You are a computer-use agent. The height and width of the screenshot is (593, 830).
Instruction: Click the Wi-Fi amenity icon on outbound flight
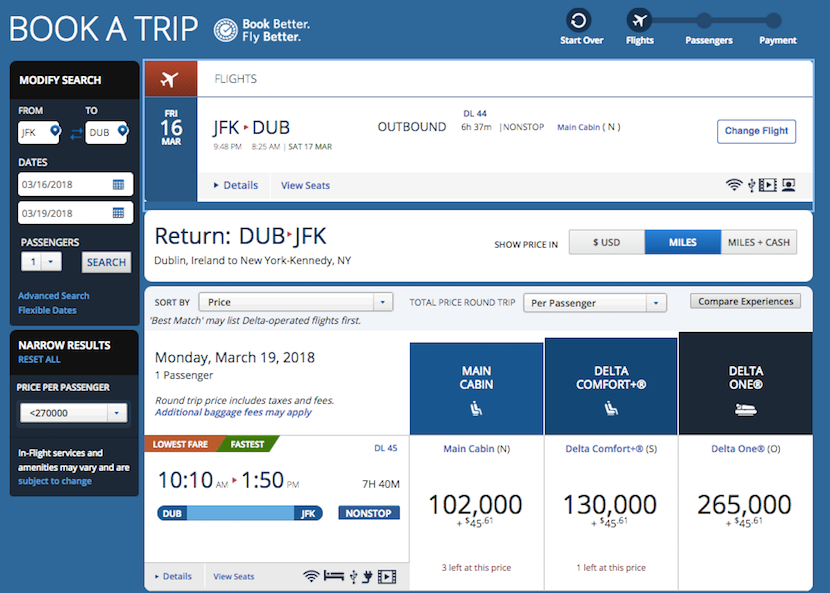[x=734, y=185]
